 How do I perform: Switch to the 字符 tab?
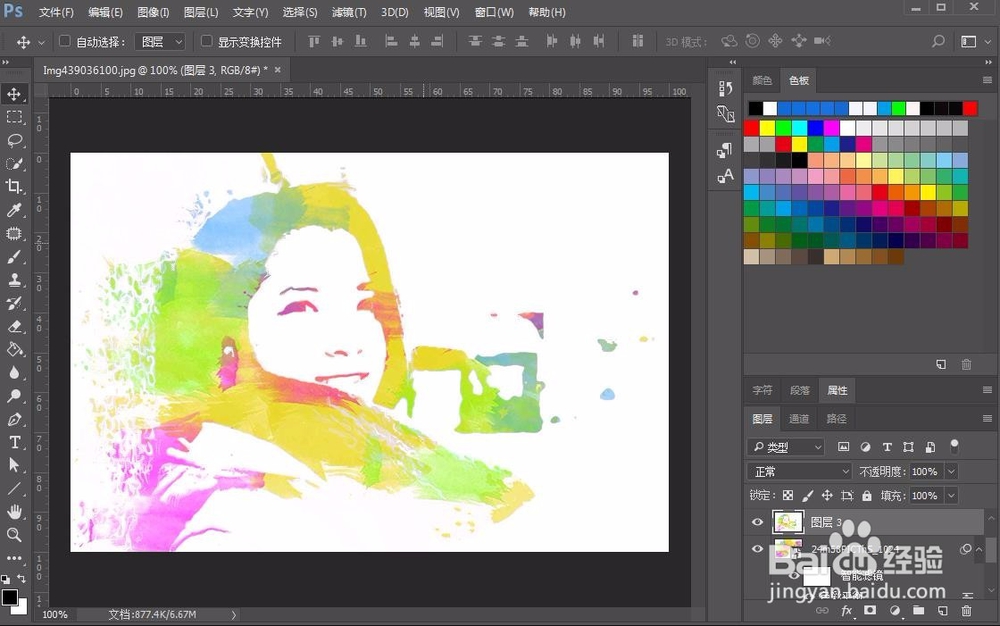(762, 390)
